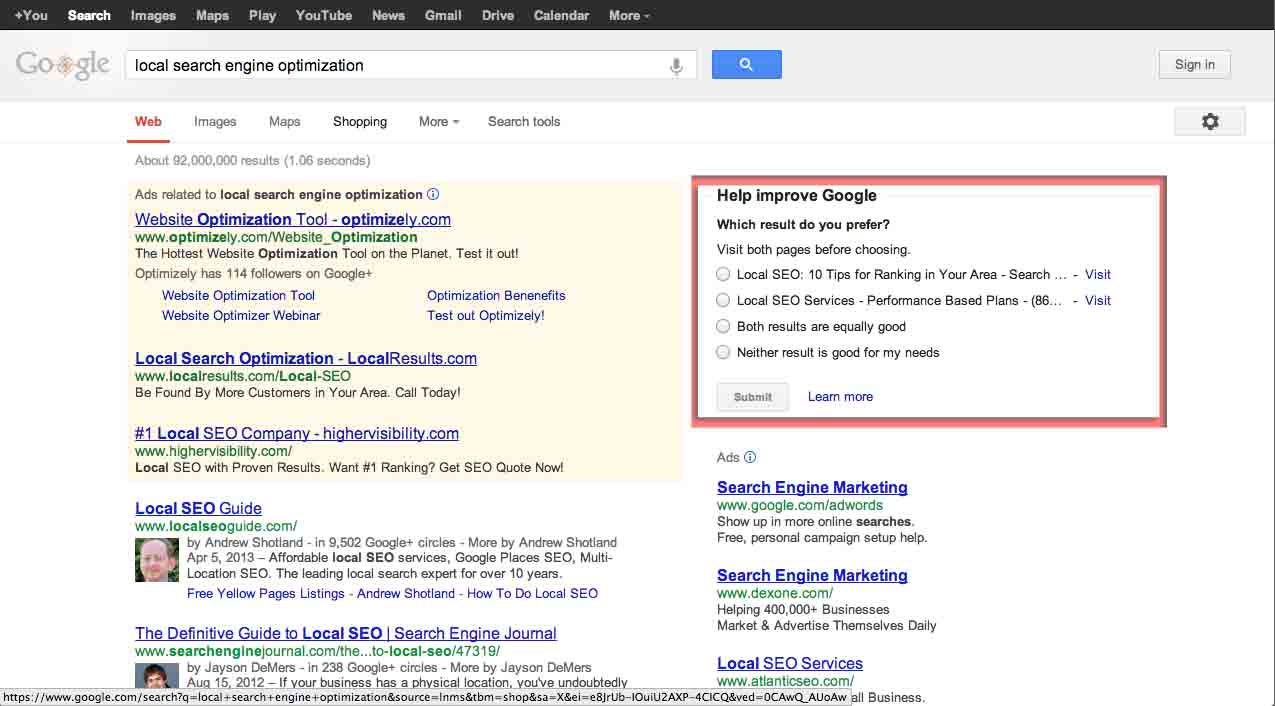Open the 'Website Optimizer Webinar' sitelink
Screen dimensions: 1275x706
point(241,315)
